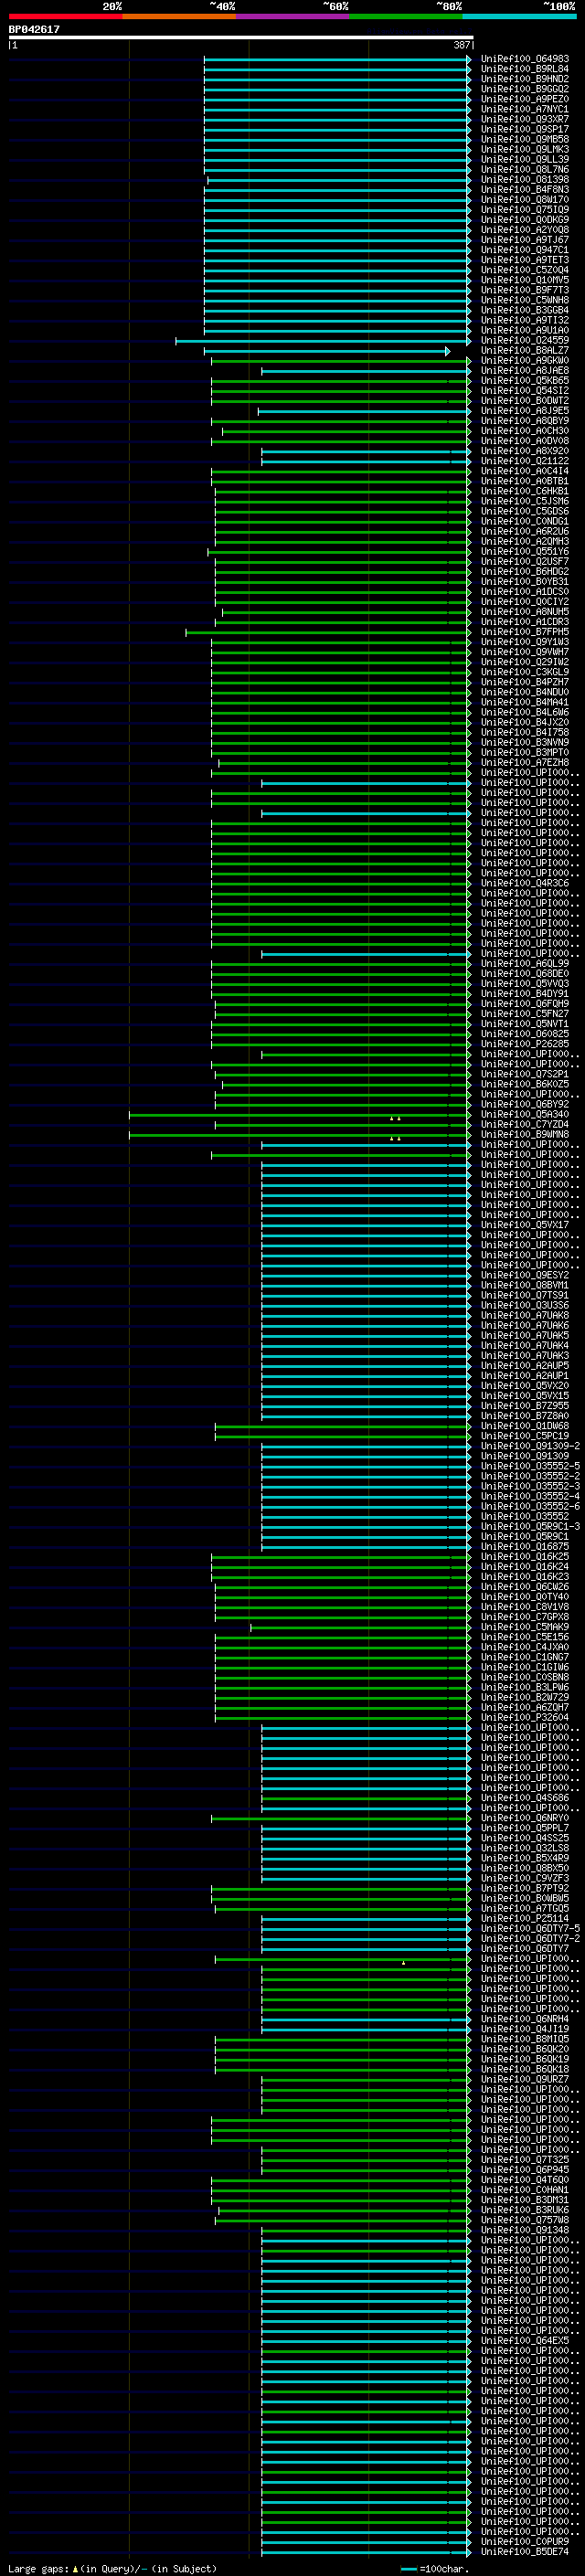This screenshot has height=2576, width=585.
Task: Select the UniRef100_Q1DW68 label
Action: pyautogui.click(x=524, y=1426)
